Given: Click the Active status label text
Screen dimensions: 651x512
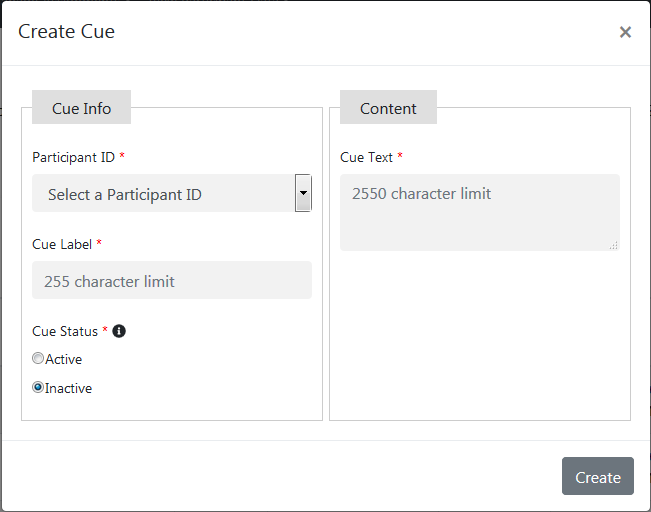Looking at the screenshot, I should 64,359.
